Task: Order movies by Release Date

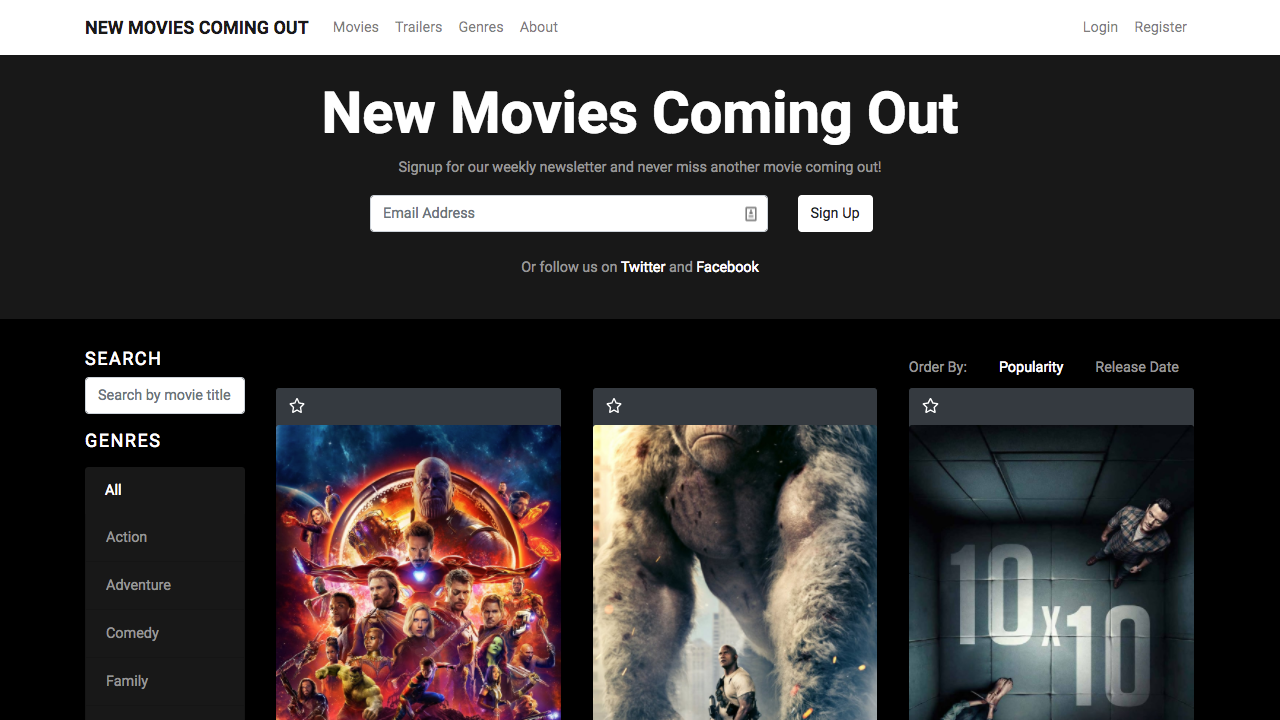Action: (1137, 367)
